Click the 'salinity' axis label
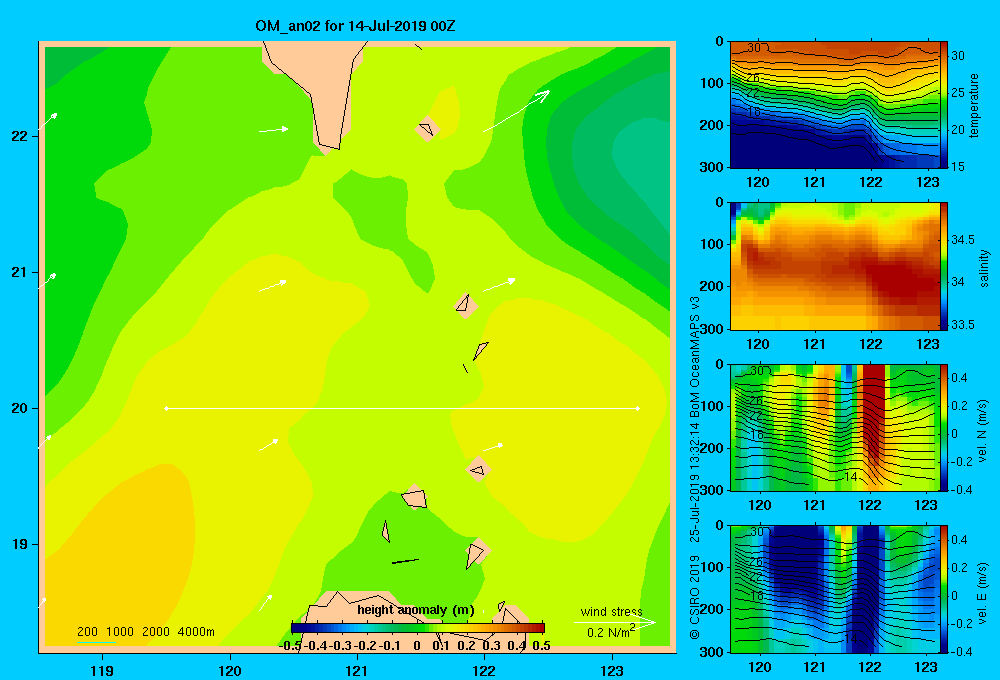Screen dimensions: 1000x680 983,268
